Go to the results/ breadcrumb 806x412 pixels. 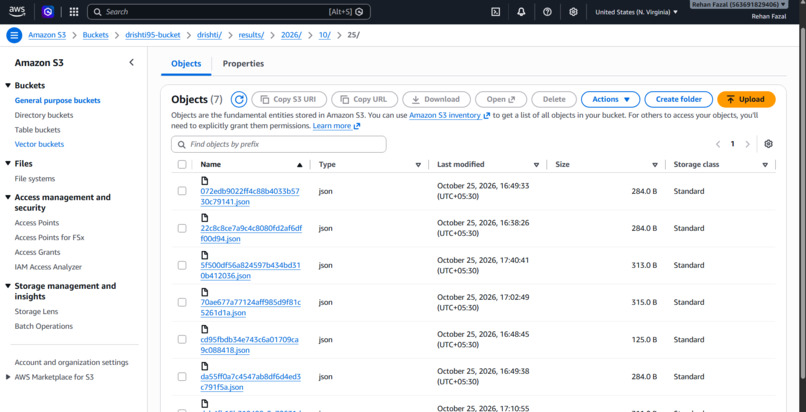click(x=251, y=35)
